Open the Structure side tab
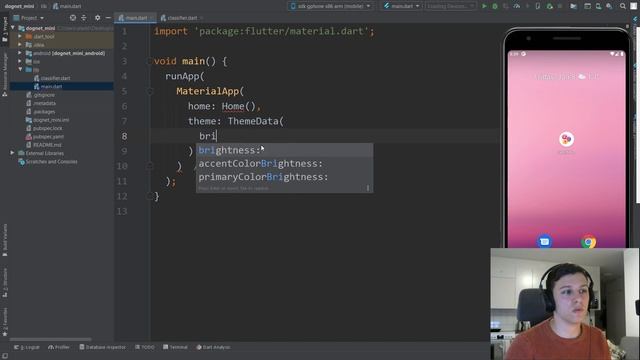The width and height of the screenshot is (640, 360). tap(4, 283)
